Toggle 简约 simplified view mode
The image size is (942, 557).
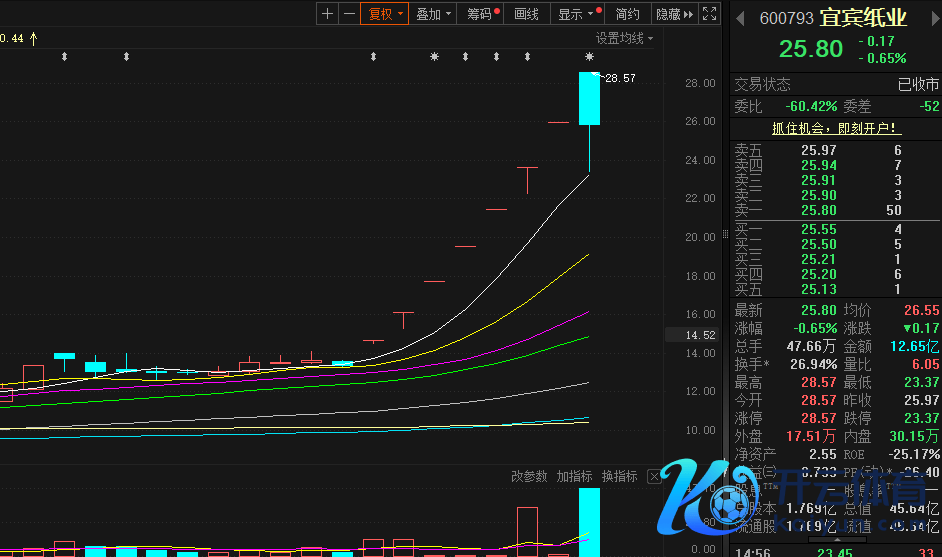(628, 14)
